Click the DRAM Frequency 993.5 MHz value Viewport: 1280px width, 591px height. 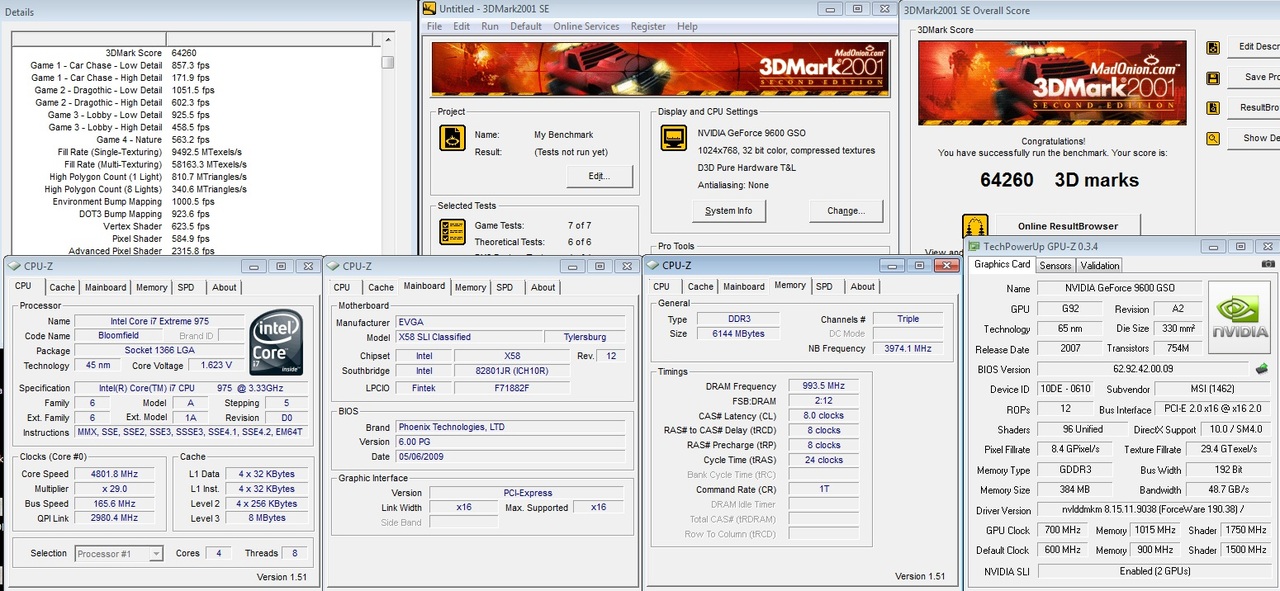[x=823, y=386]
